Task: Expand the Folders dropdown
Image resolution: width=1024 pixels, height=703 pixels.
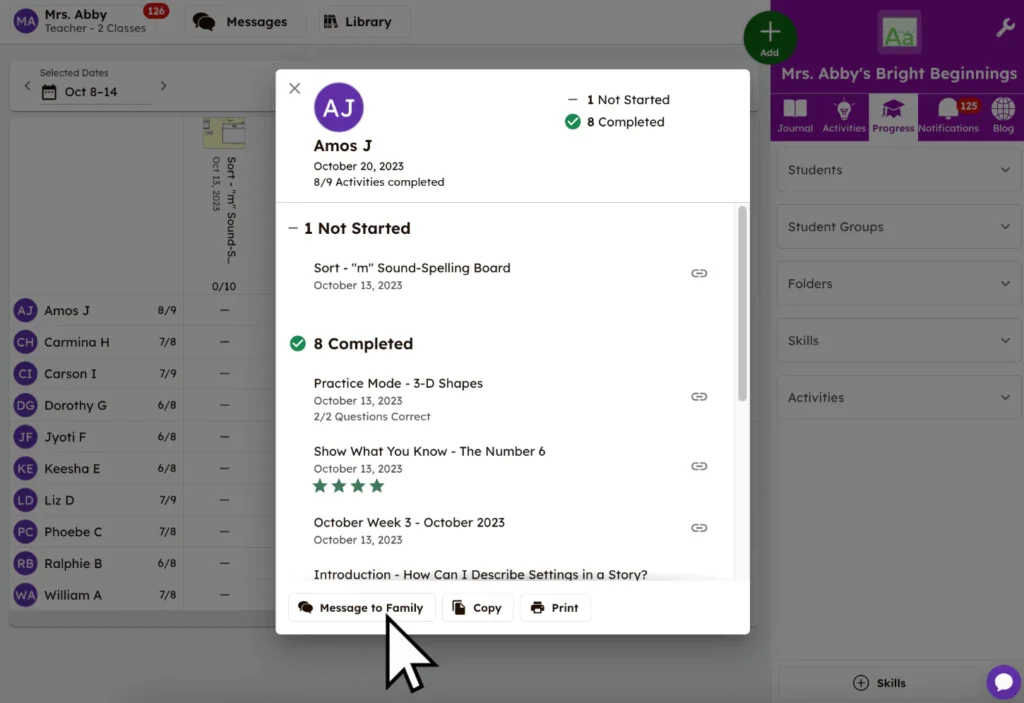Action: (x=899, y=284)
